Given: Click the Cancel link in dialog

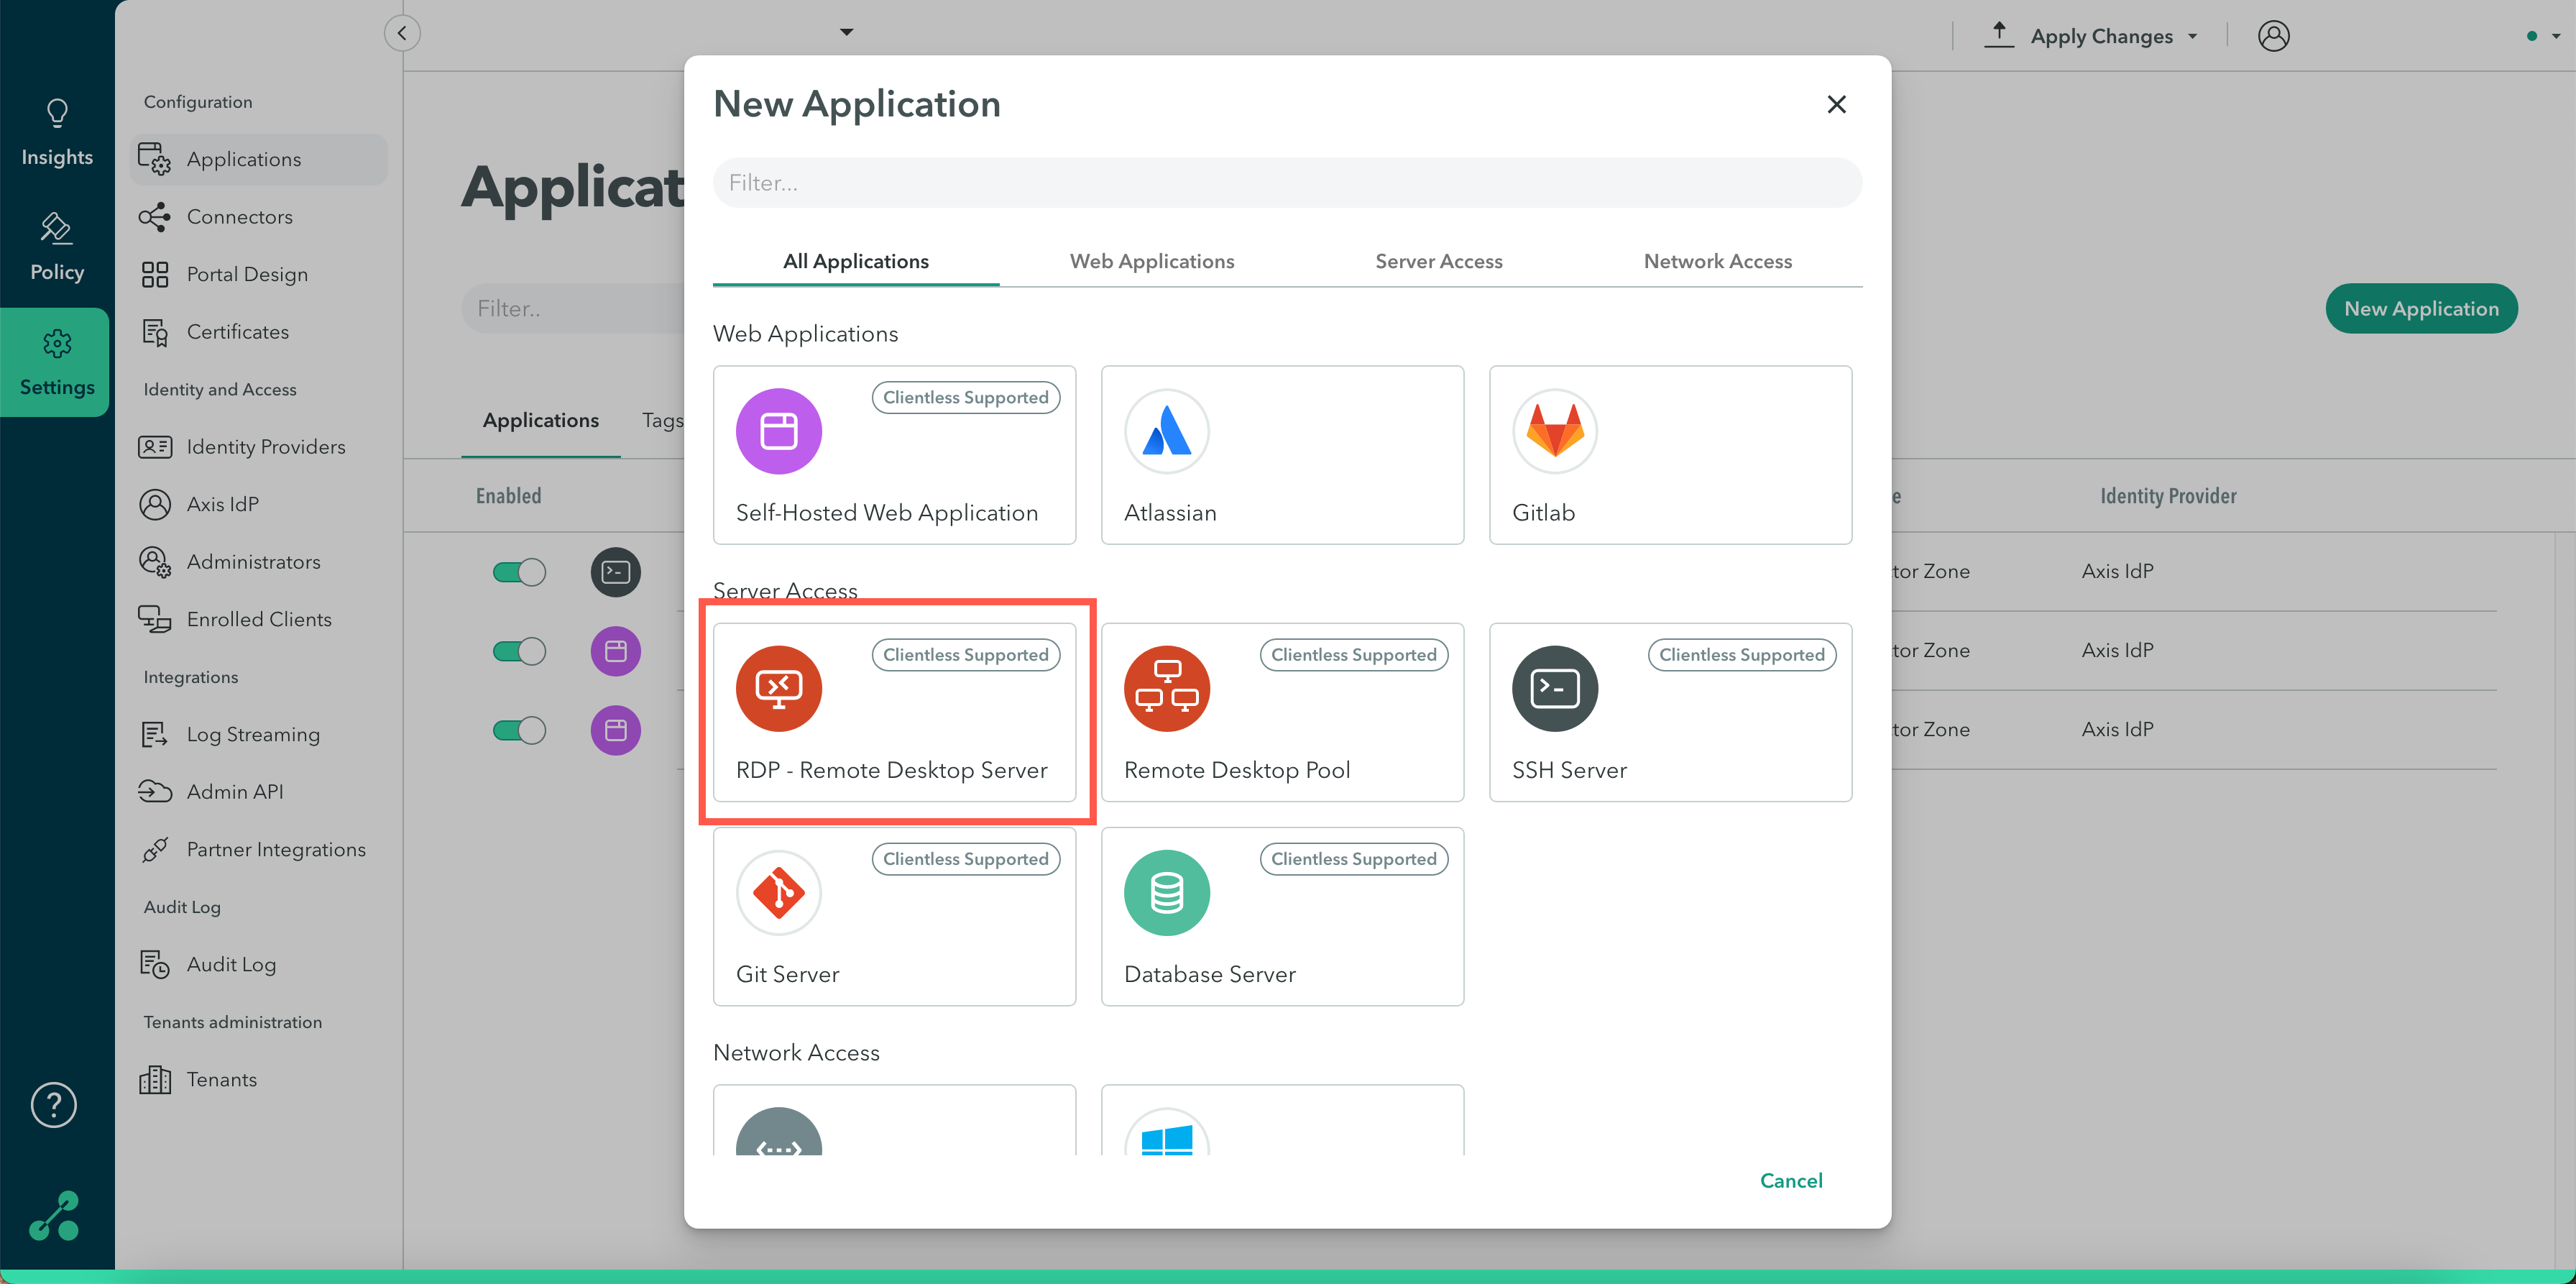Looking at the screenshot, I should coord(1790,1180).
